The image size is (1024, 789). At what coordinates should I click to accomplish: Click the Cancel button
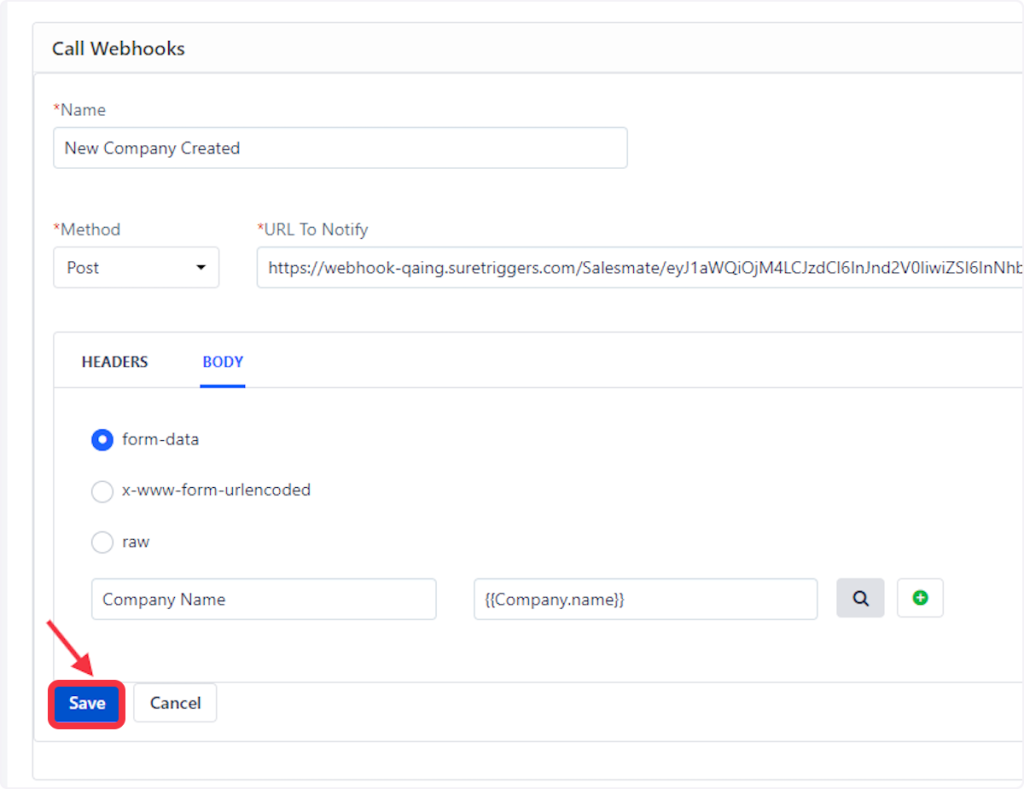175,703
